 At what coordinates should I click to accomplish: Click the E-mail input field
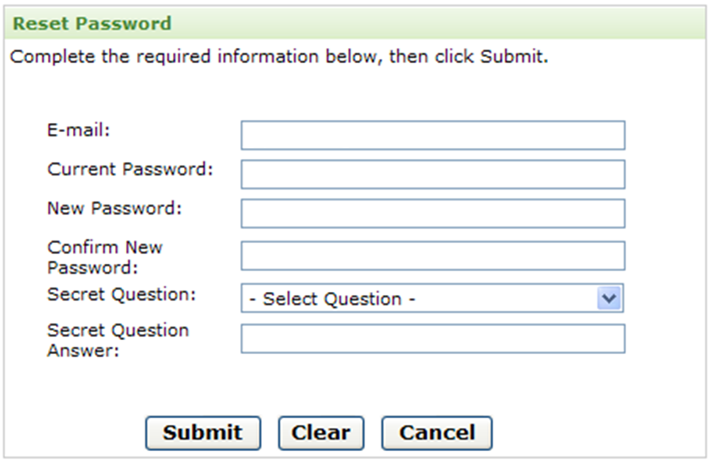[432, 135]
